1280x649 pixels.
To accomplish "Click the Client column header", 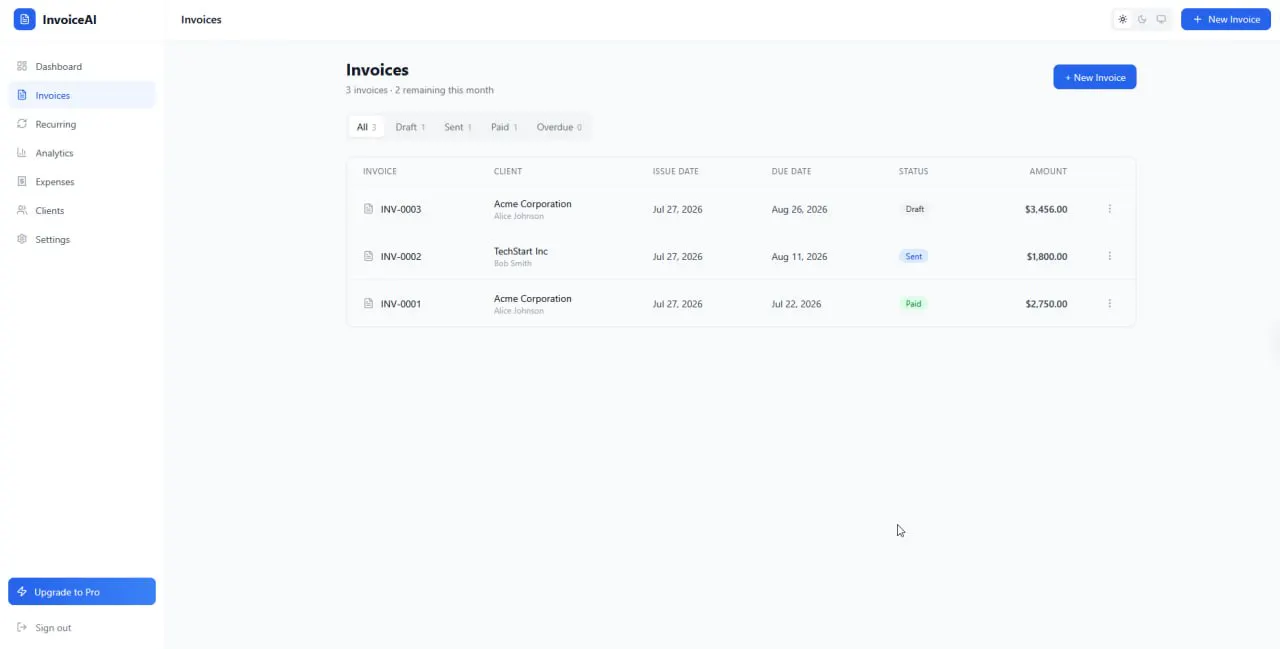I will 508,171.
